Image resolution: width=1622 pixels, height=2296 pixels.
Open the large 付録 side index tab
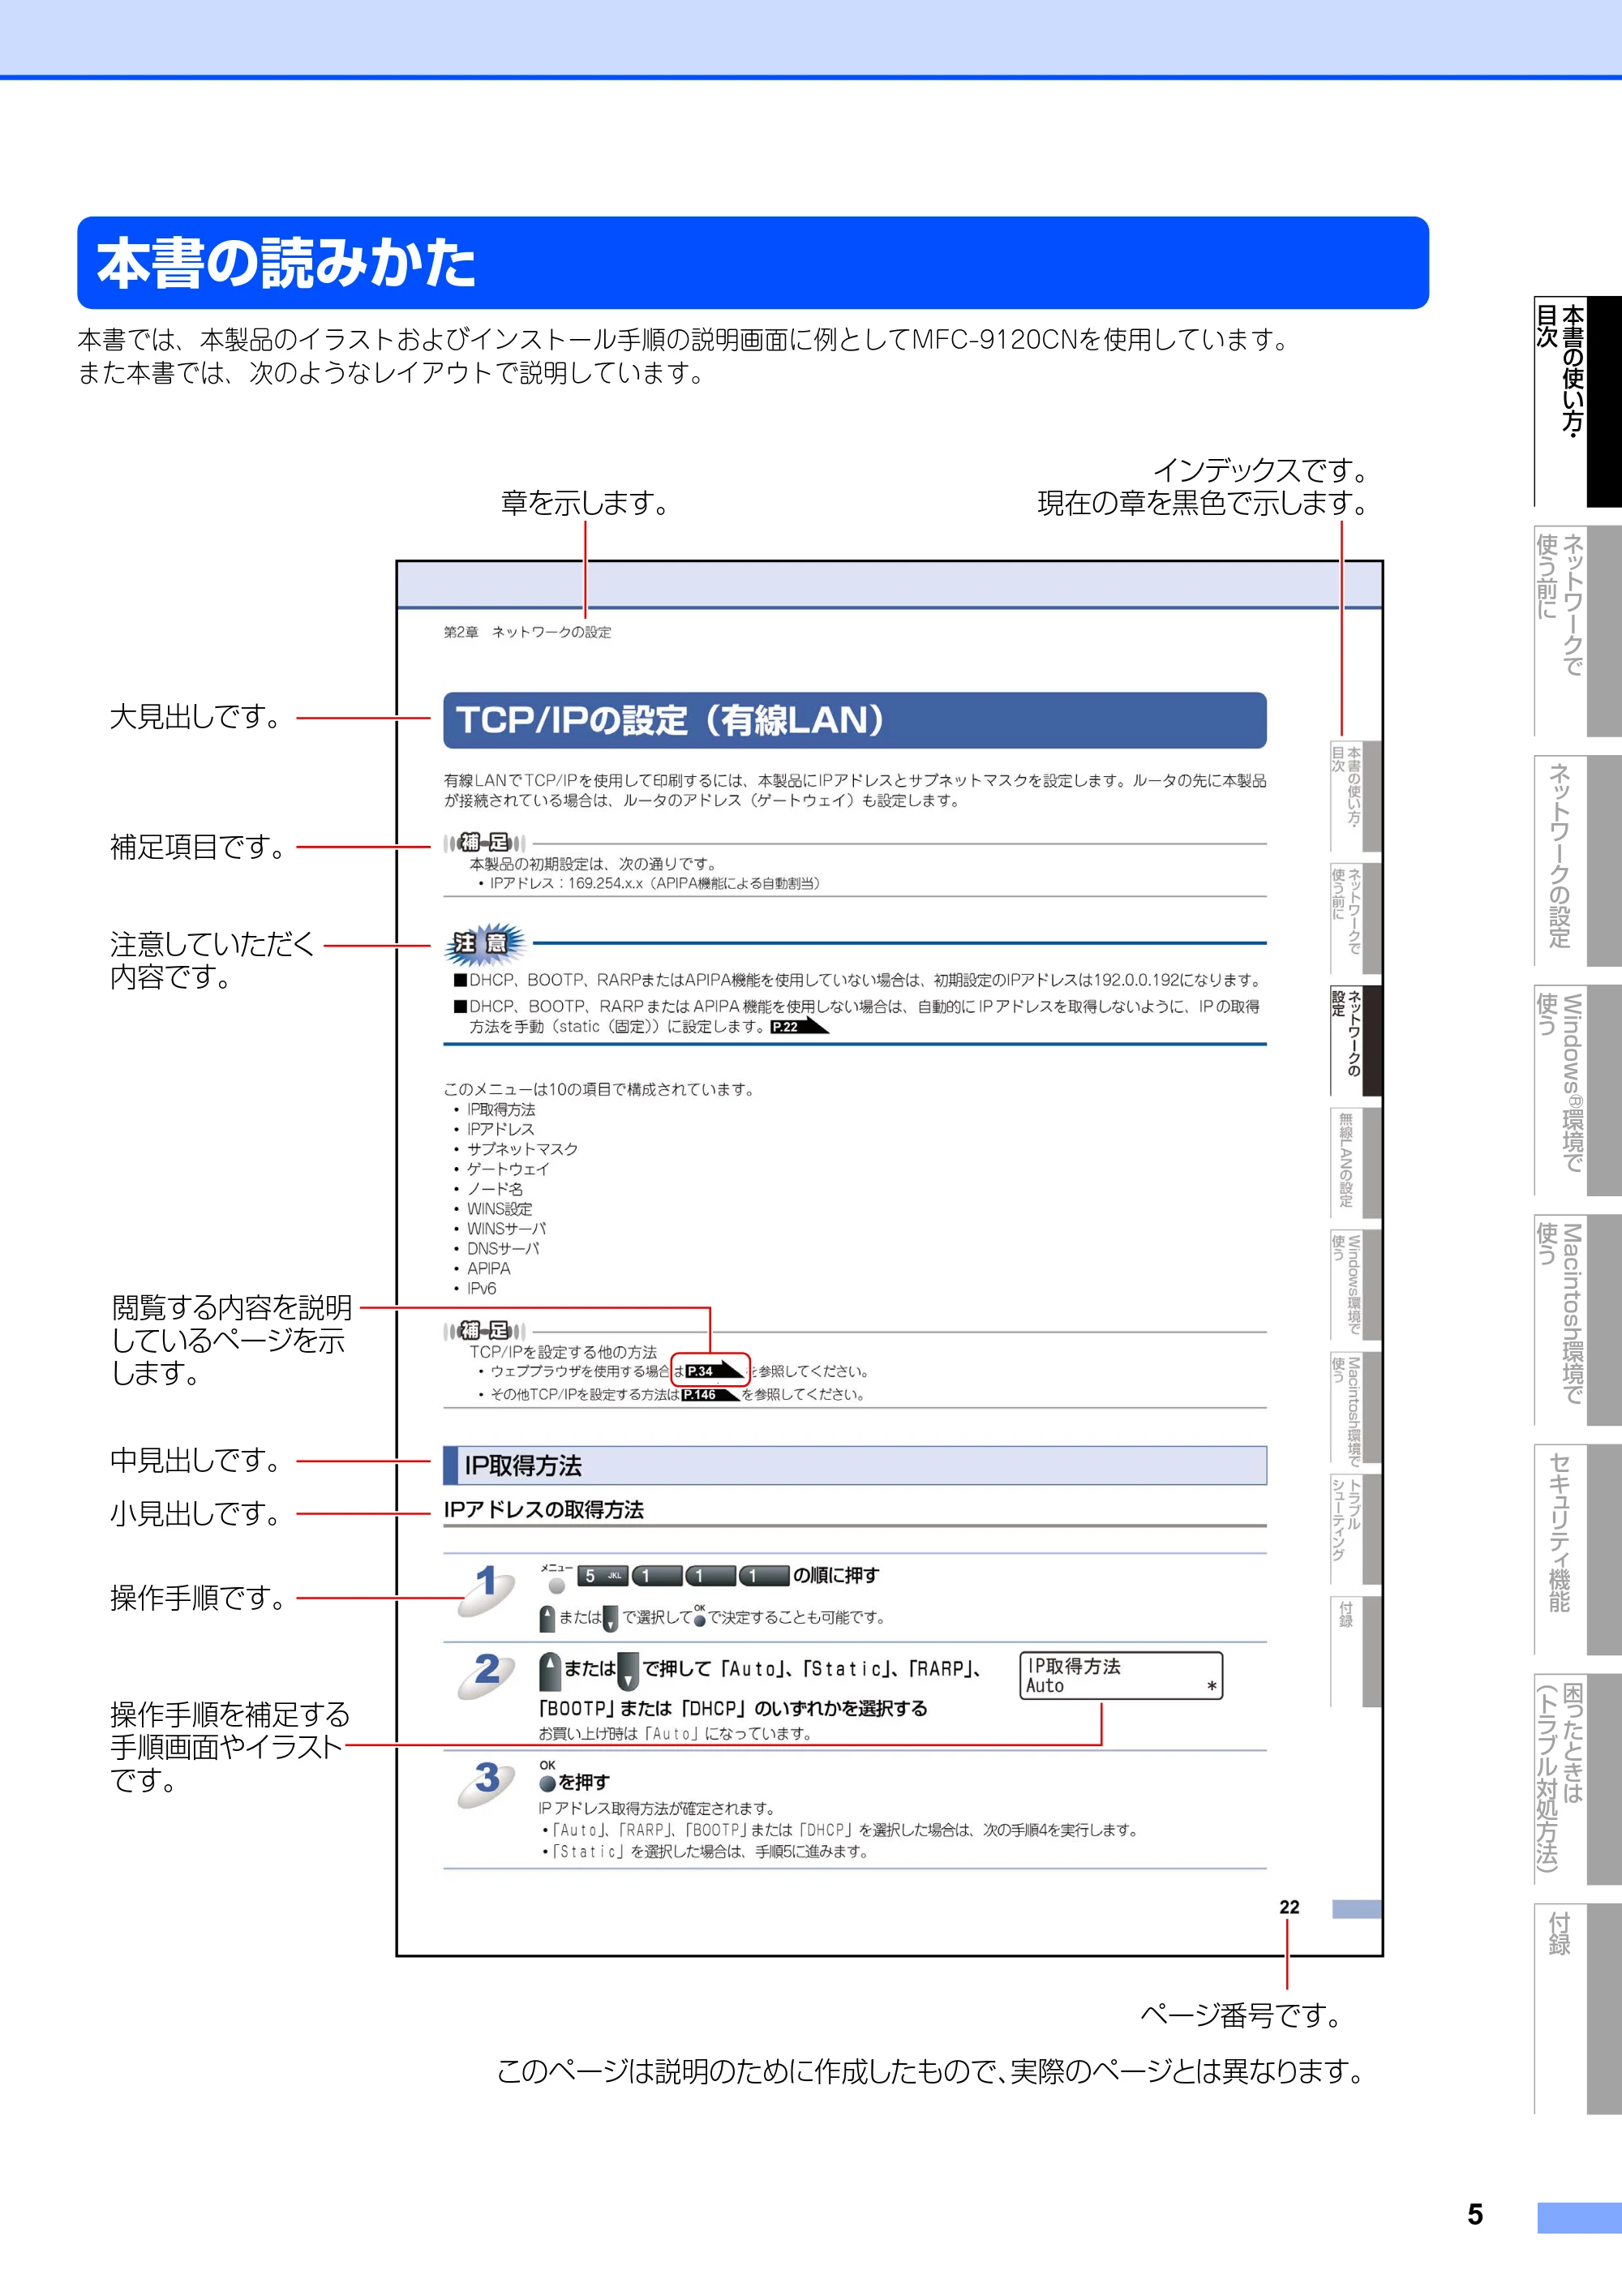coord(1577,2008)
